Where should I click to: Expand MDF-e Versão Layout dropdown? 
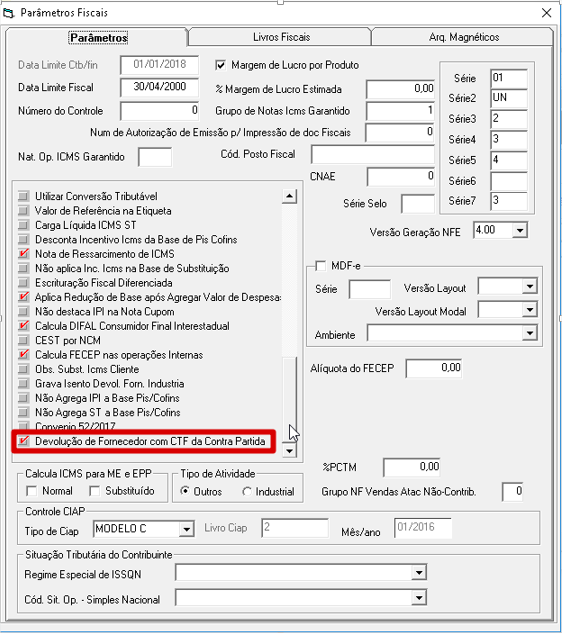(530, 287)
